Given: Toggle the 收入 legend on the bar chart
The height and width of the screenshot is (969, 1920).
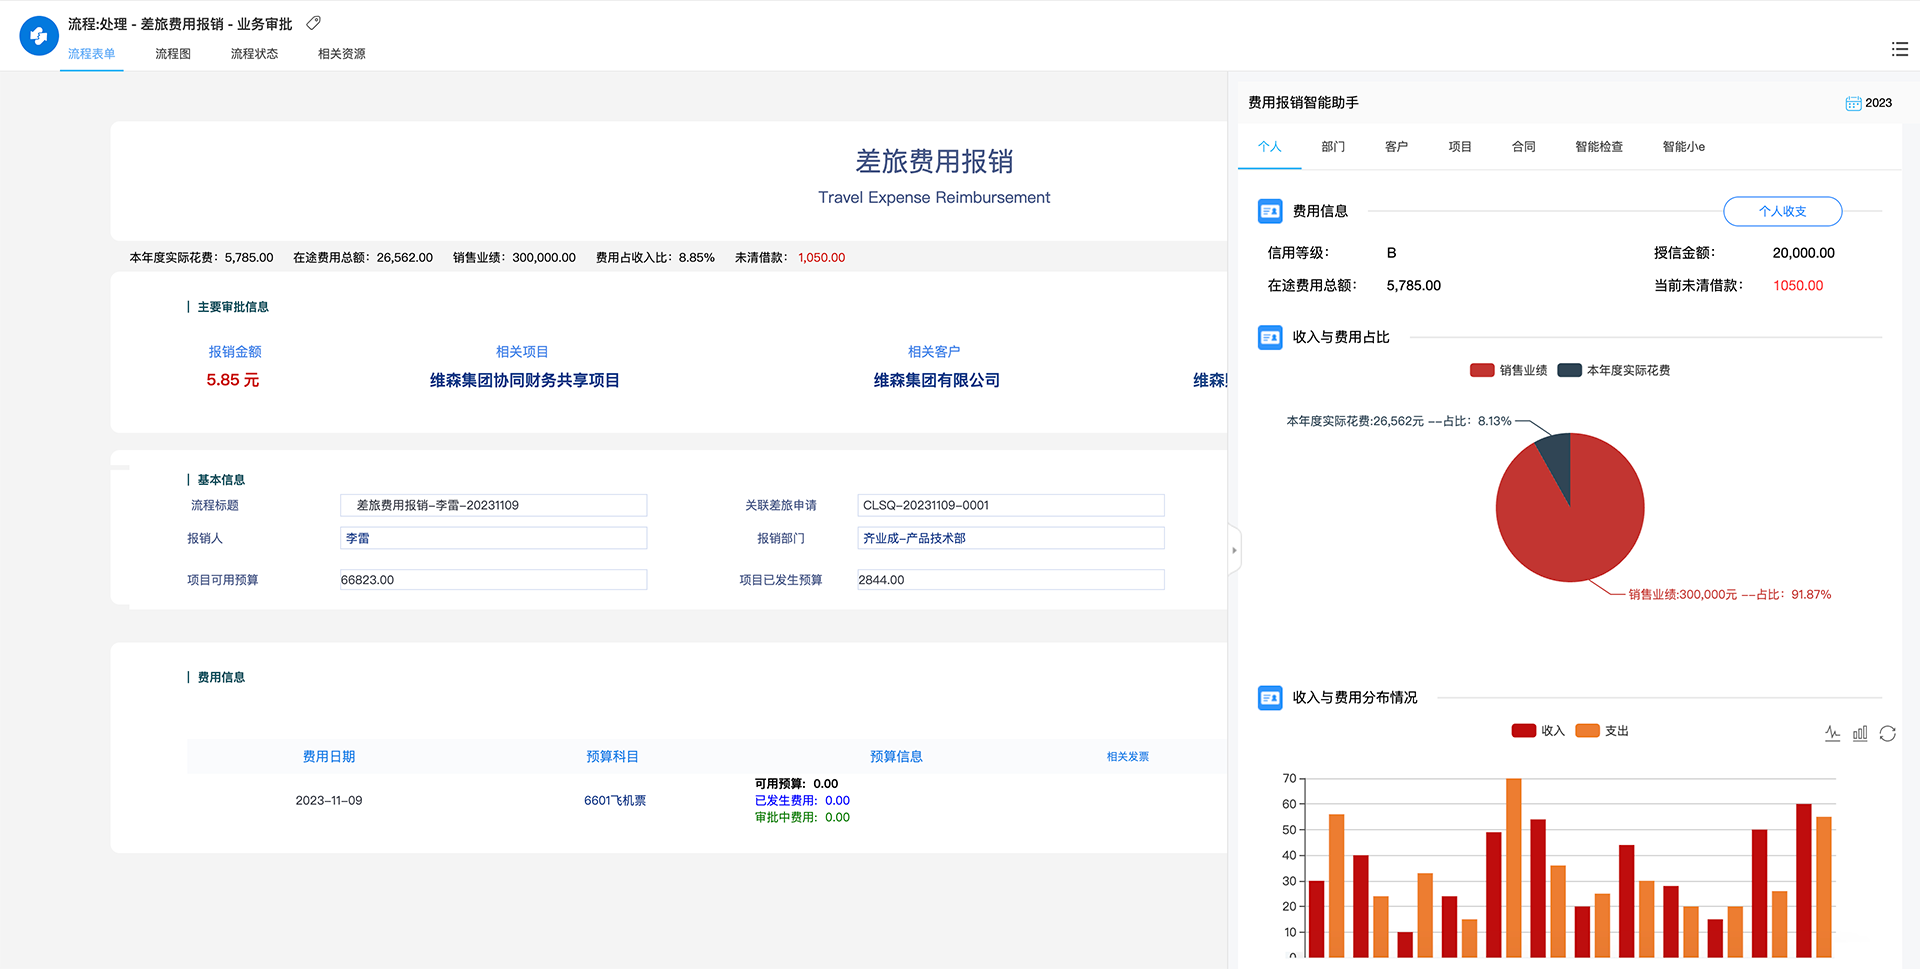Looking at the screenshot, I should [x=1538, y=730].
